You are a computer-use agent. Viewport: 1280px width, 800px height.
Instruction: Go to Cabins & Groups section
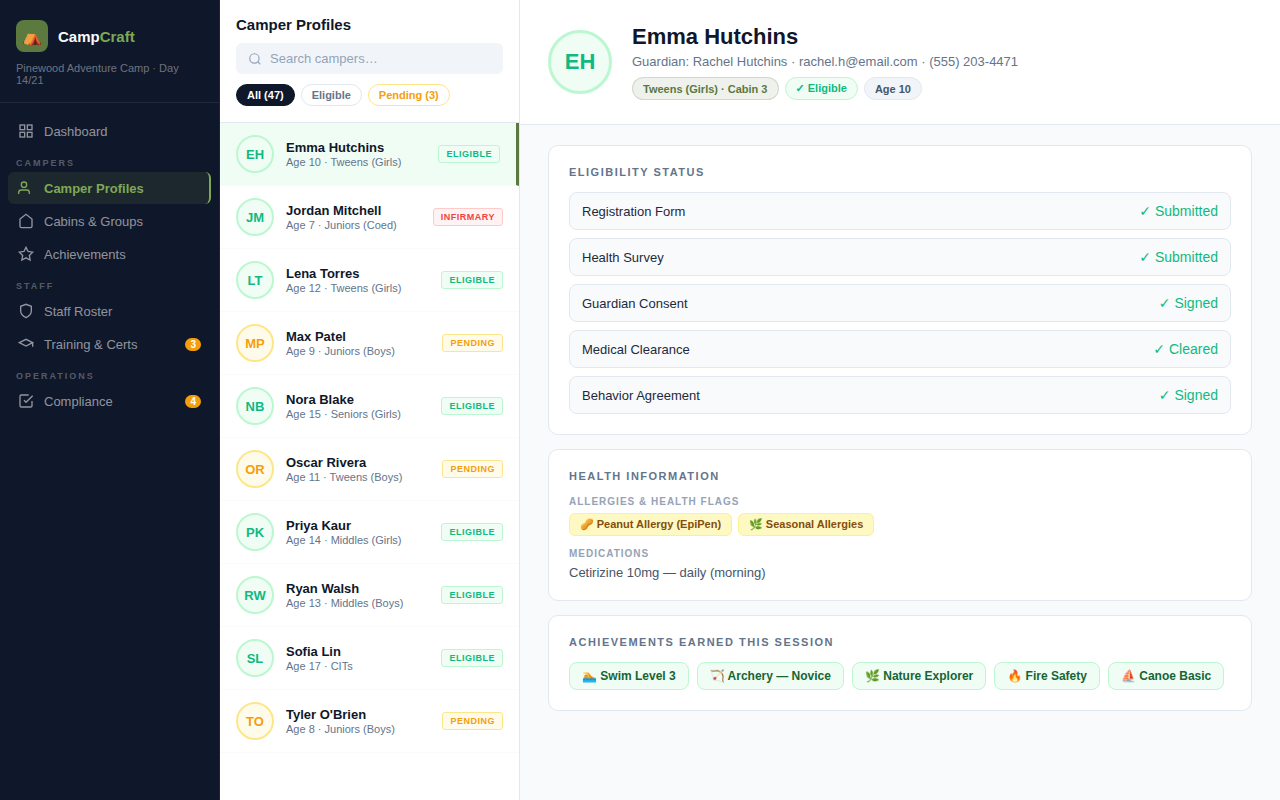tap(109, 221)
